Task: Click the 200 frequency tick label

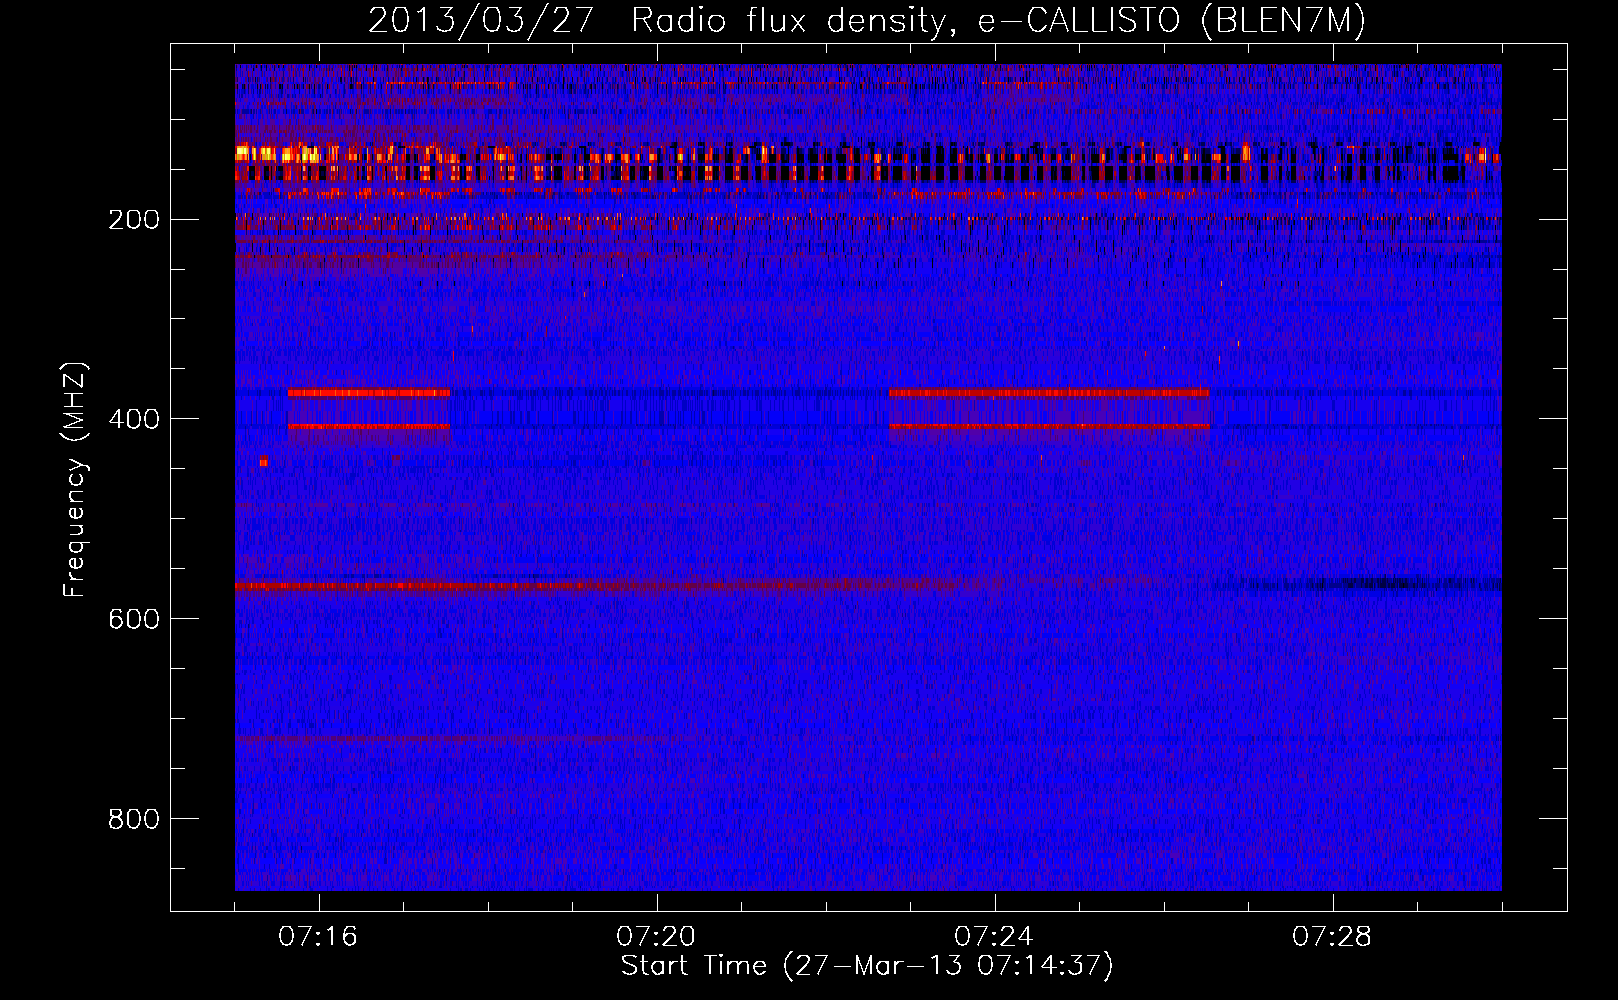Action: coord(134,219)
